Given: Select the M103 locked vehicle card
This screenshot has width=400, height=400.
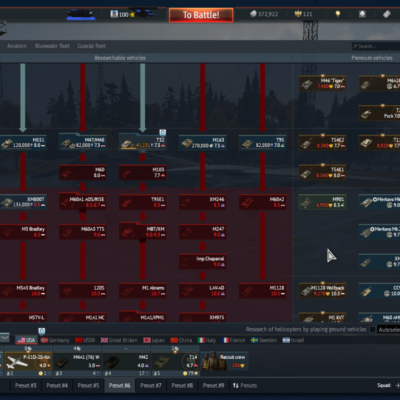Looking at the screenshot, I should pos(143,173).
